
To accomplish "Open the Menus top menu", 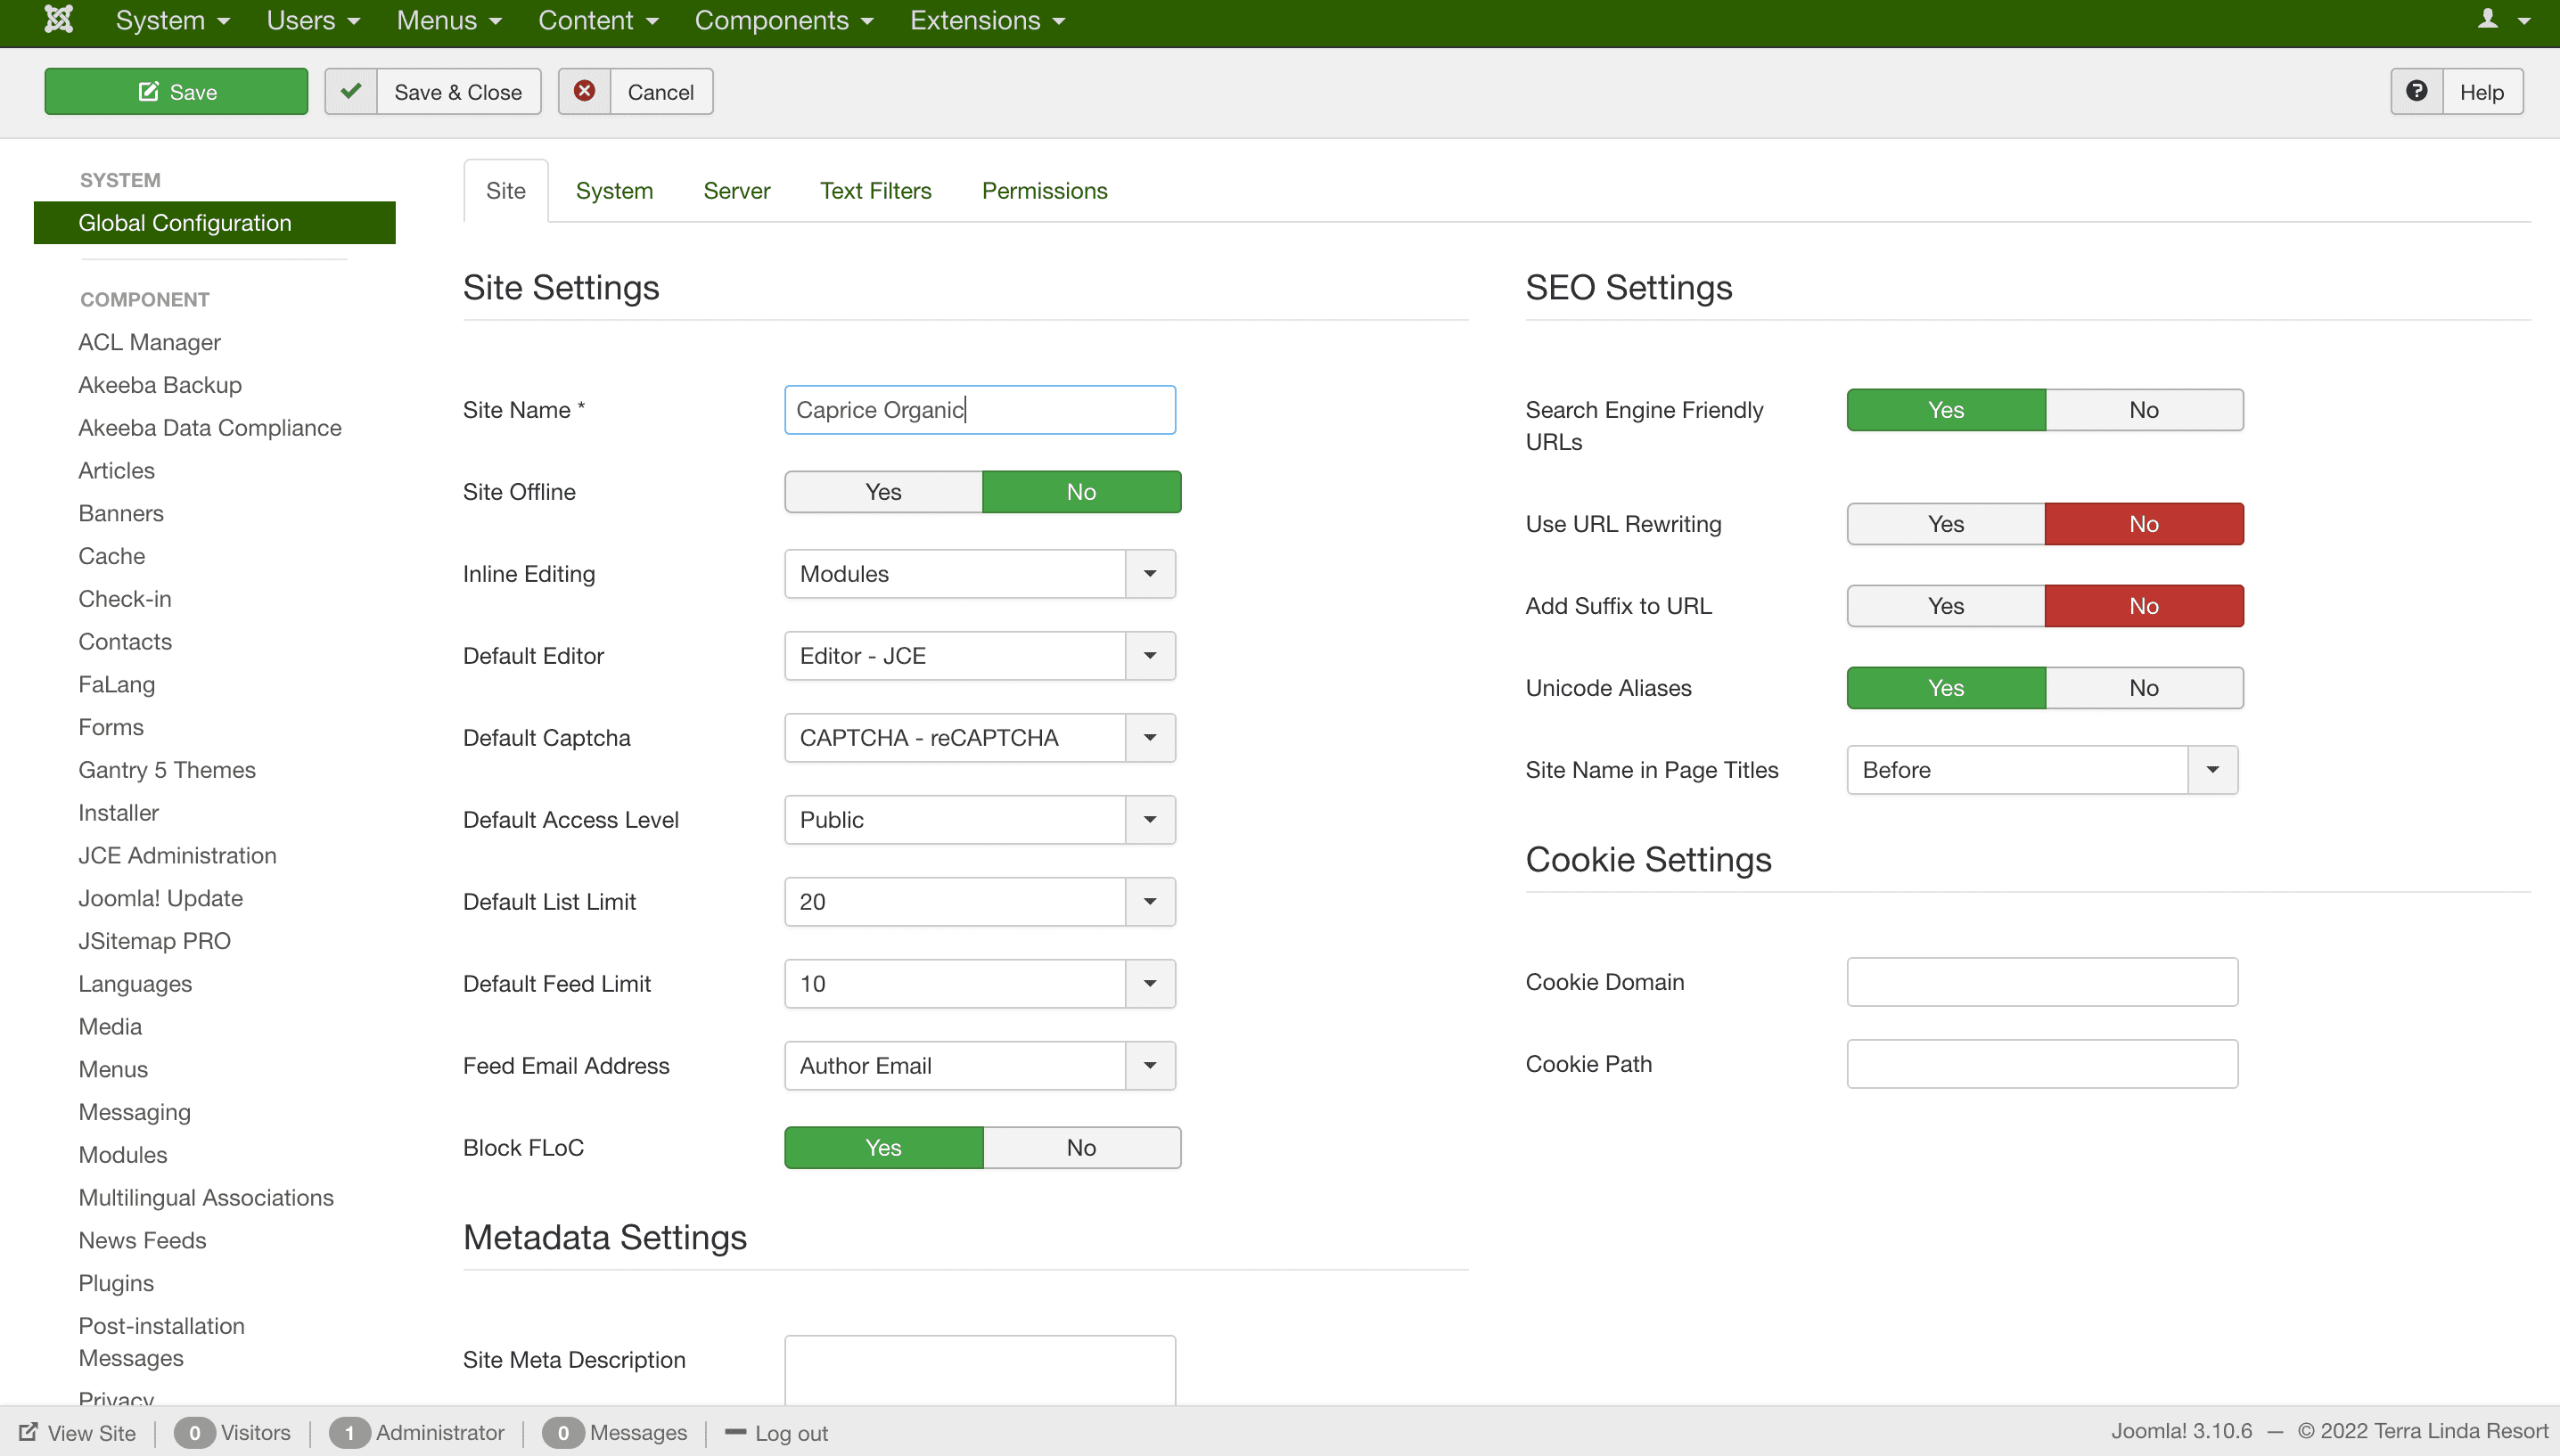I will click(x=449, y=20).
